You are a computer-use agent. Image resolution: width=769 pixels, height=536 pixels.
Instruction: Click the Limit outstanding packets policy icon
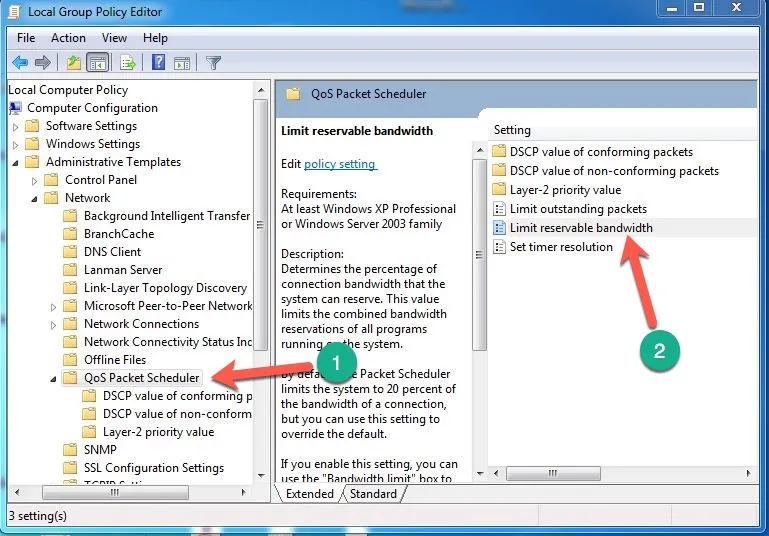(499, 209)
